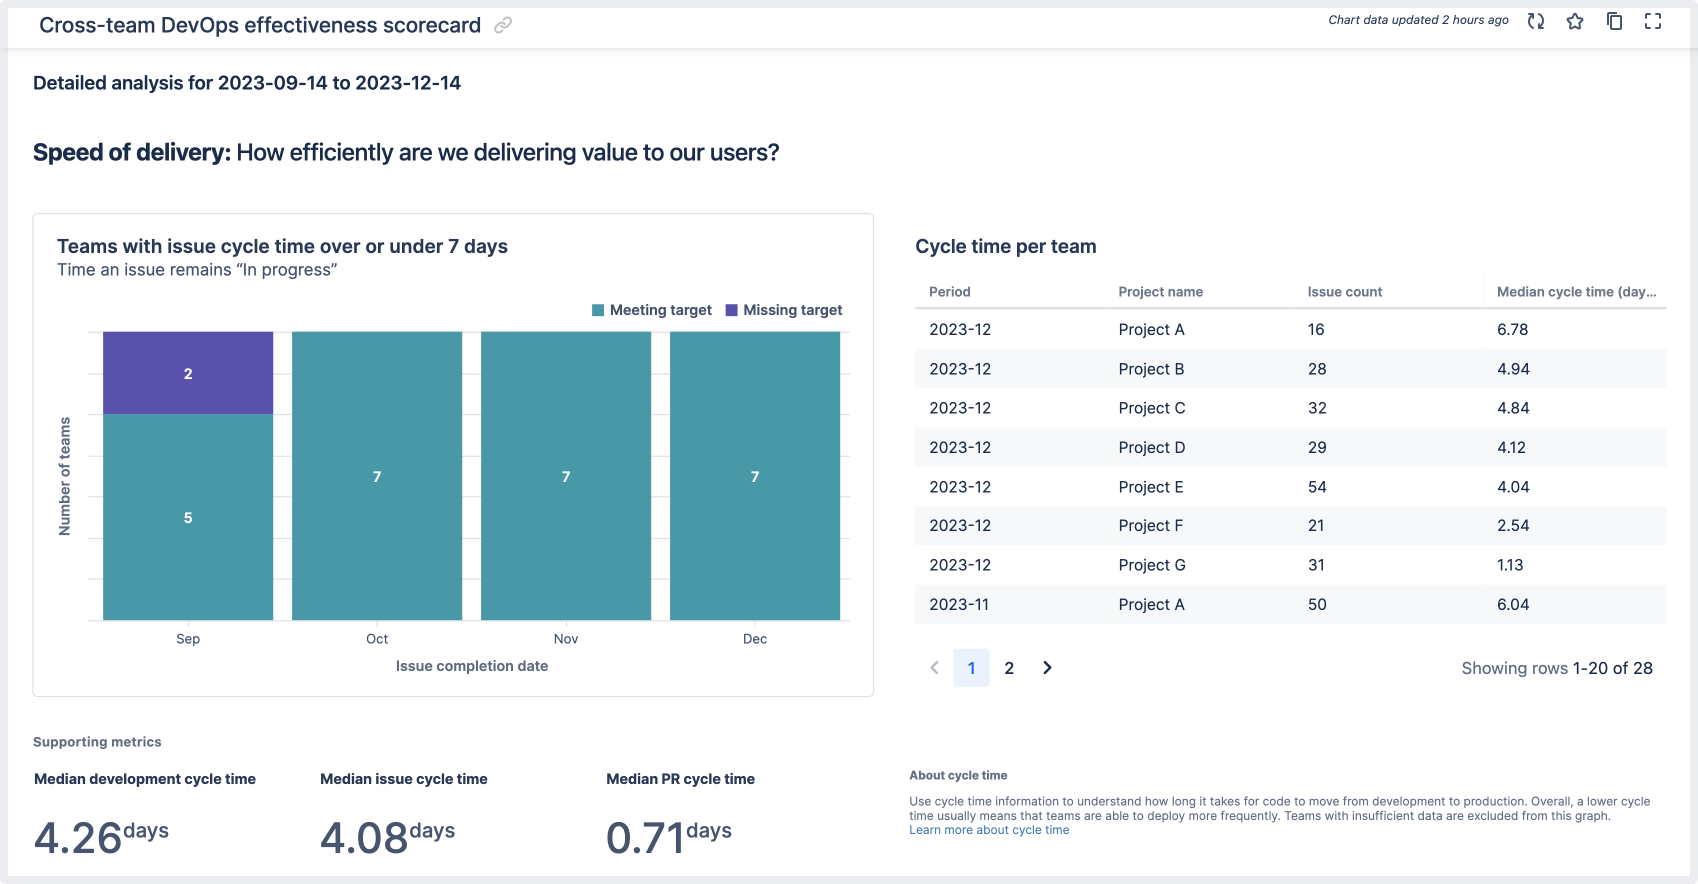Image resolution: width=1698 pixels, height=884 pixels.
Task: Copy link icon next to scorecard title
Action: point(503,25)
